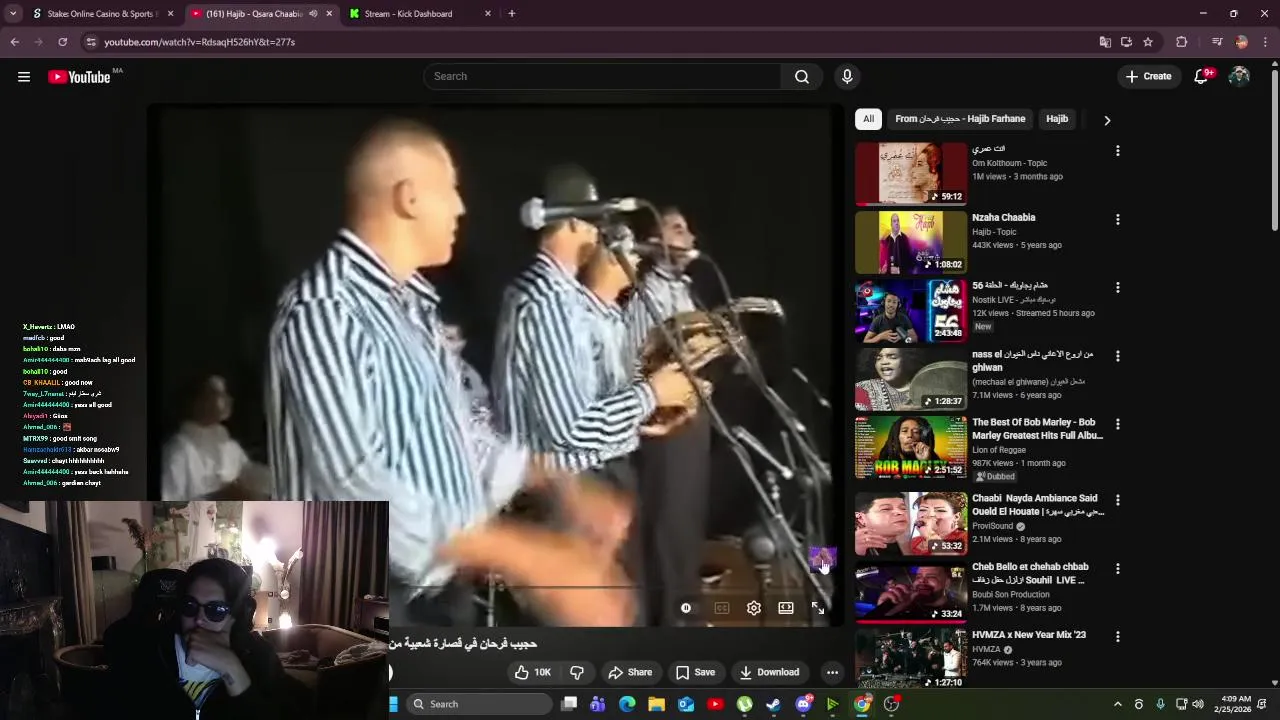View site information icon
Viewport: 1280px width, 720px height.
click(91, 42)
